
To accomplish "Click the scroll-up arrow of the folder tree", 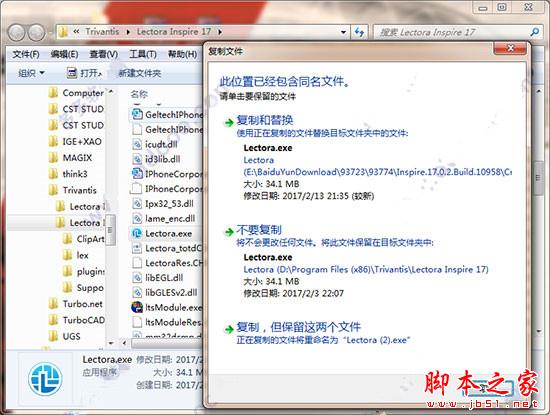I will tap(111, 92).
